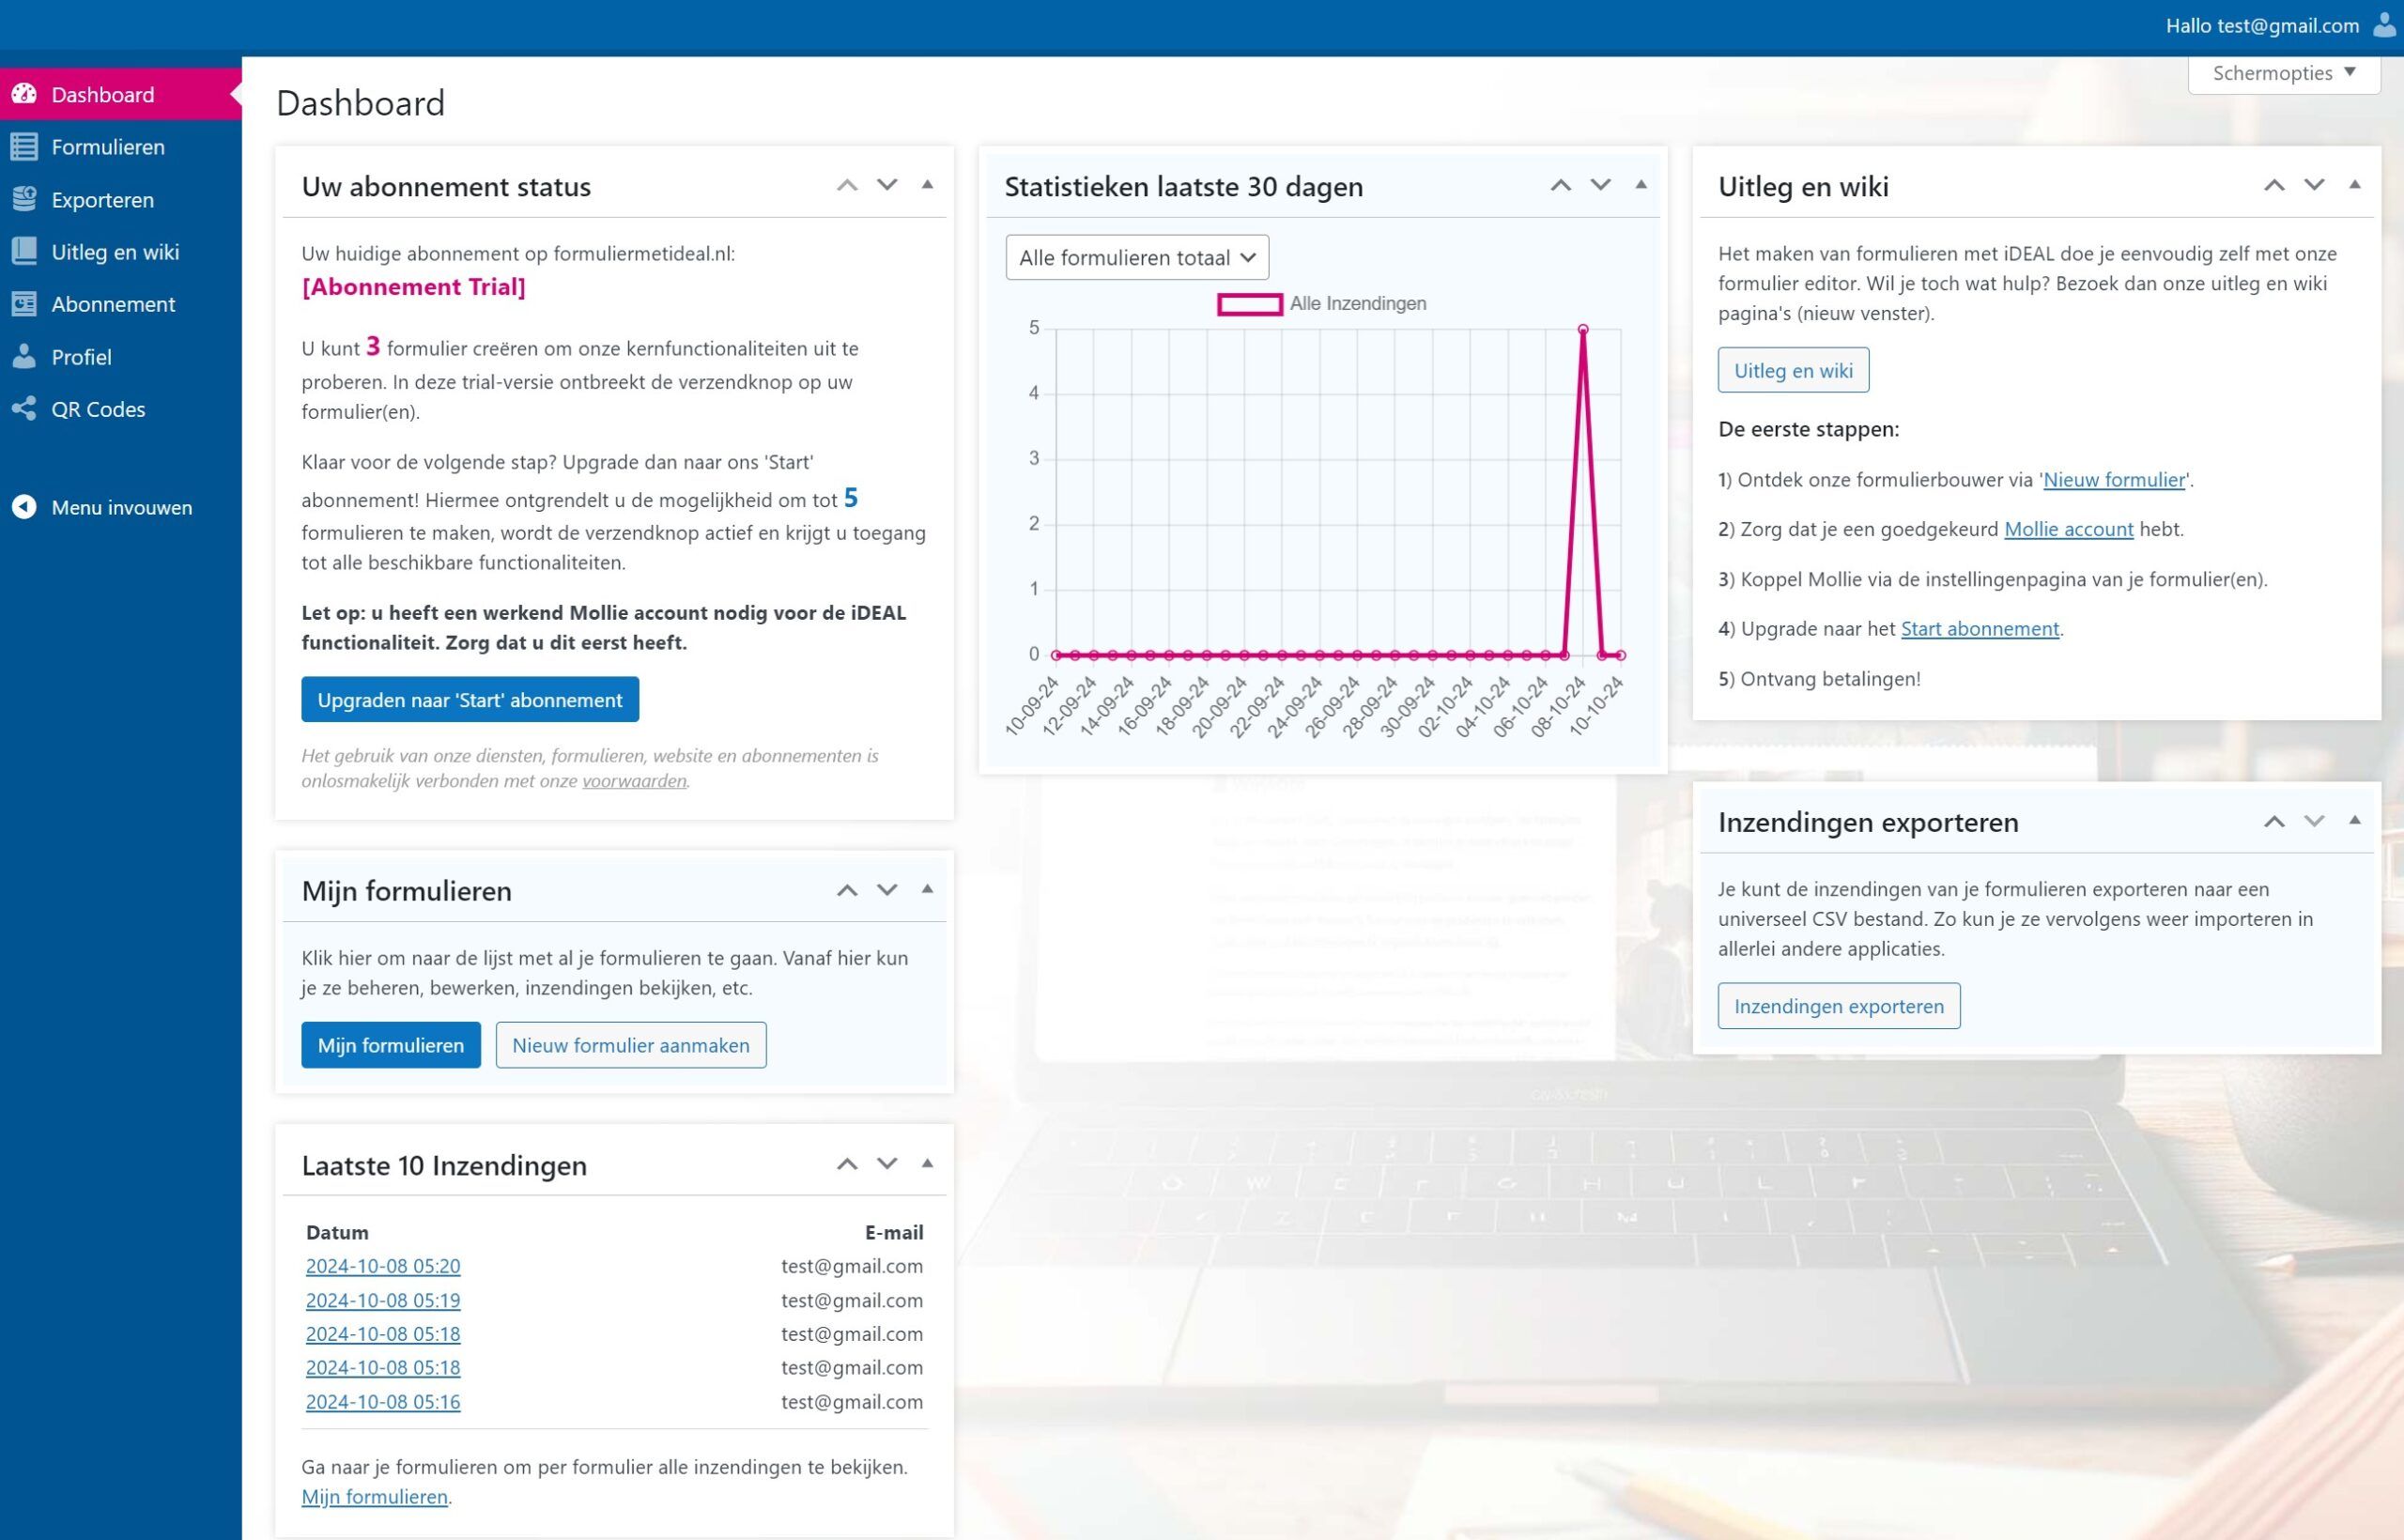Screen dimensions: 2404x1540
Task: Click the chart peak data point at 5
Action: pyautogui.click(x=1582, y=329)
